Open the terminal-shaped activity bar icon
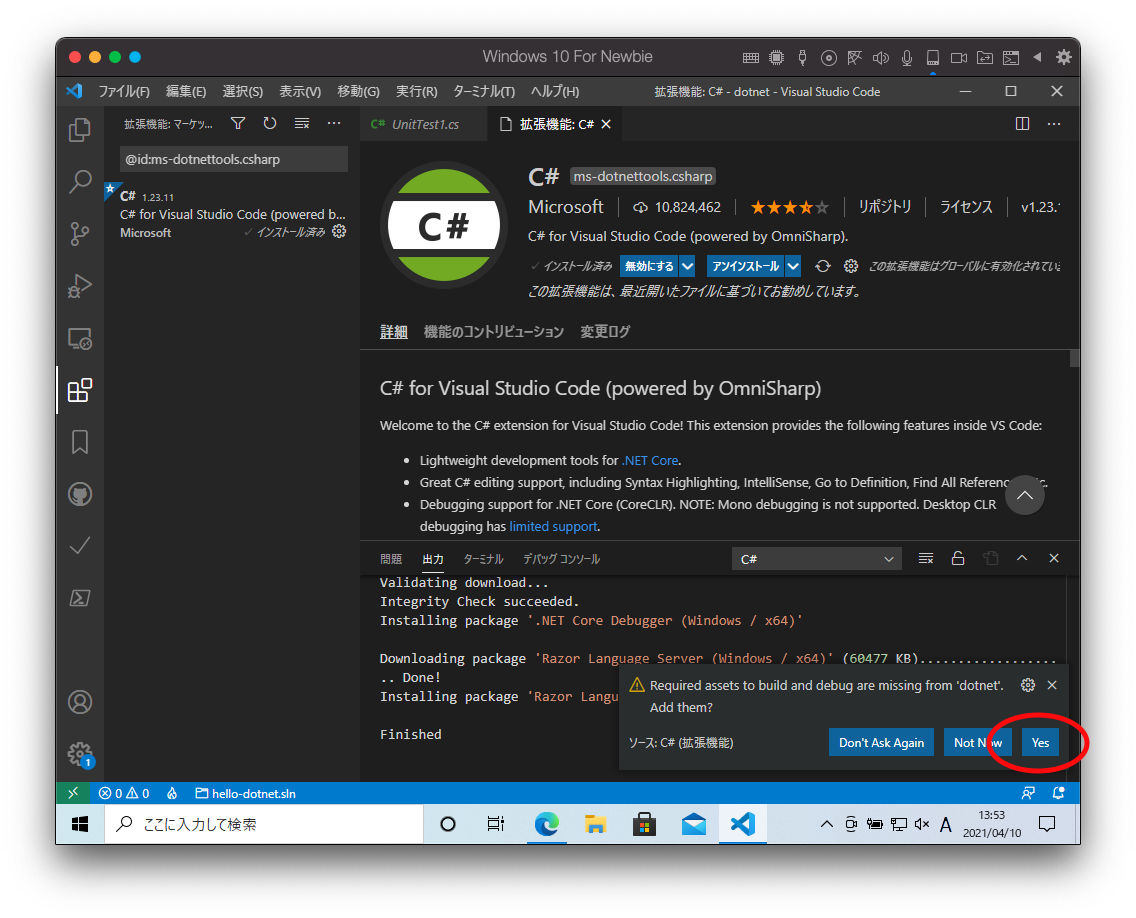Image resolution: width=1136 pixels, height=918 pixels. (x=80, y=598)
